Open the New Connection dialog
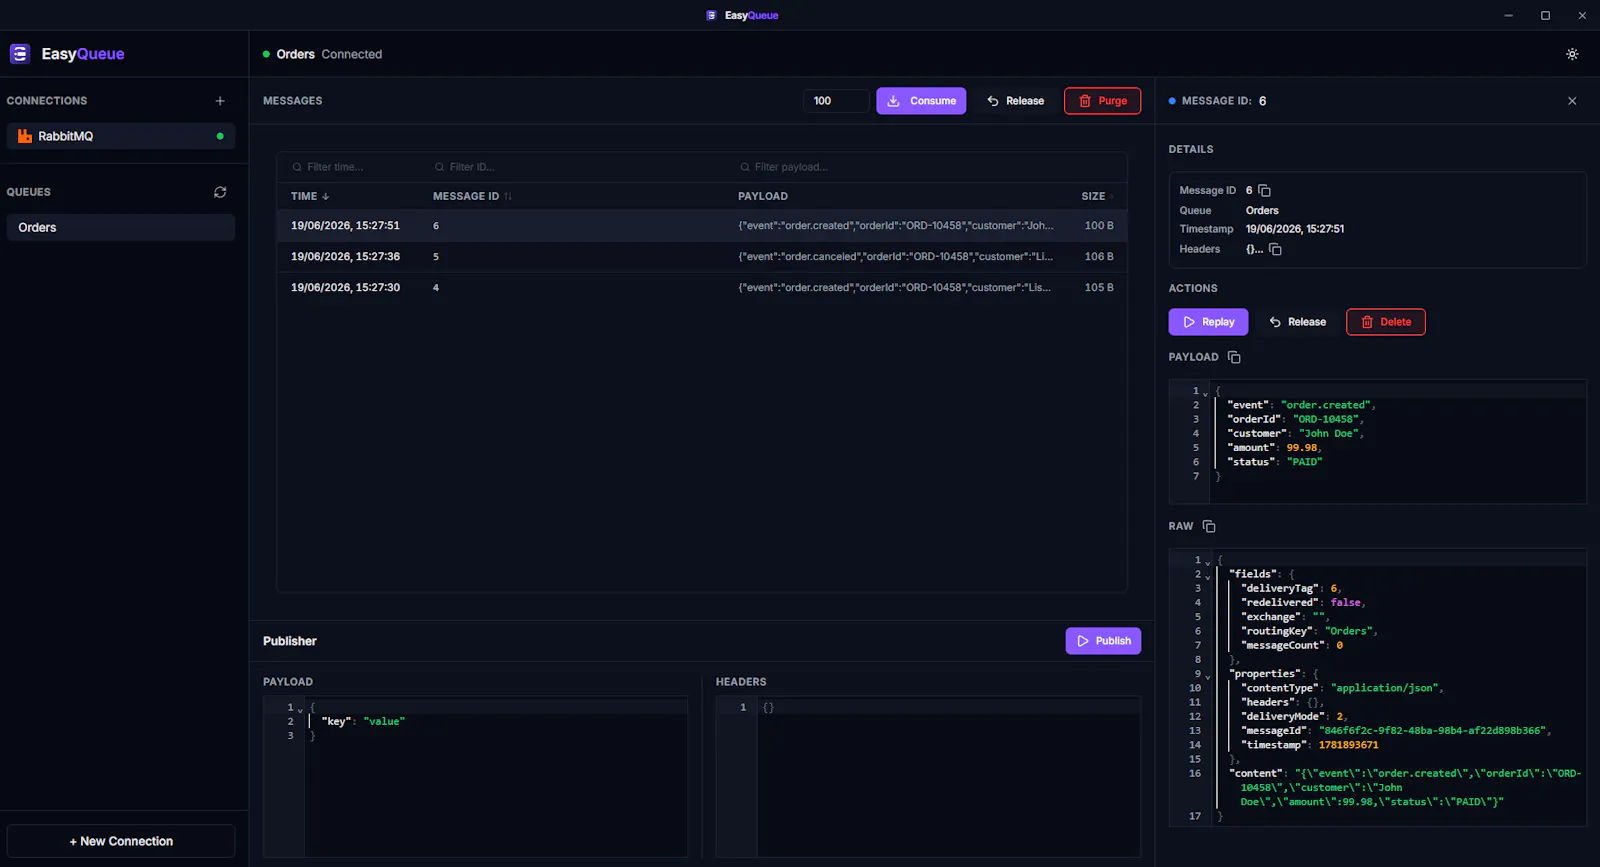 [x=121, y=841]
